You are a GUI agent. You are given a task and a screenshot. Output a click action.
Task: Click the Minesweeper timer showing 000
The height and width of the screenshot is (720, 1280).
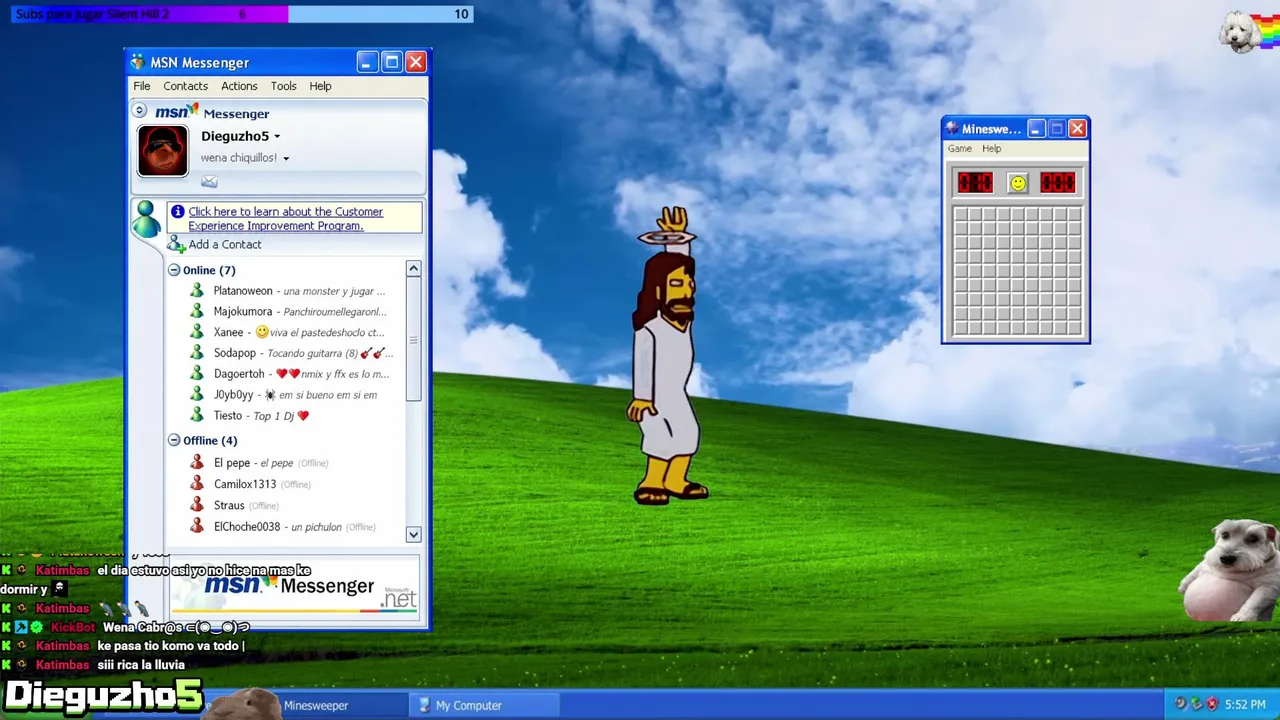pyautogui.click(x=1057, y=183)
